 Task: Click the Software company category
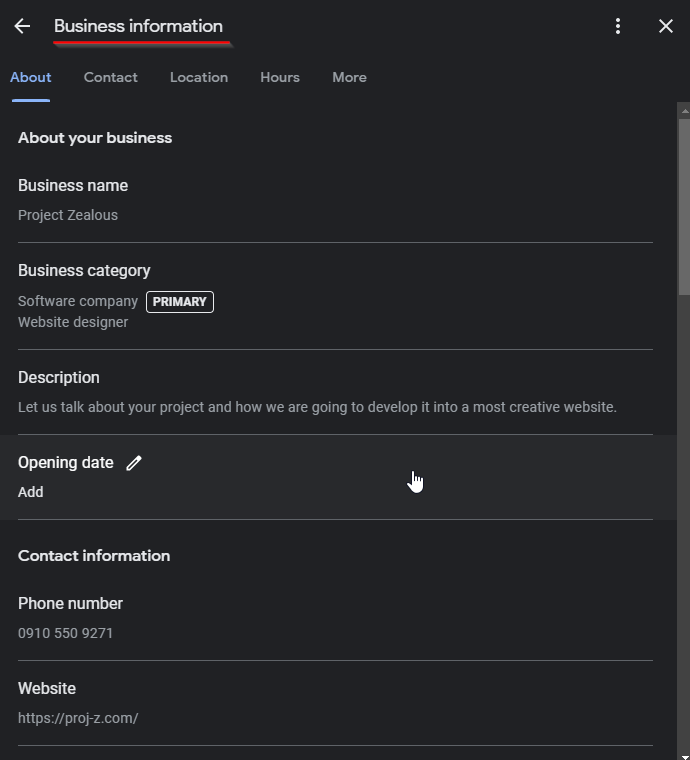(78, 301)
